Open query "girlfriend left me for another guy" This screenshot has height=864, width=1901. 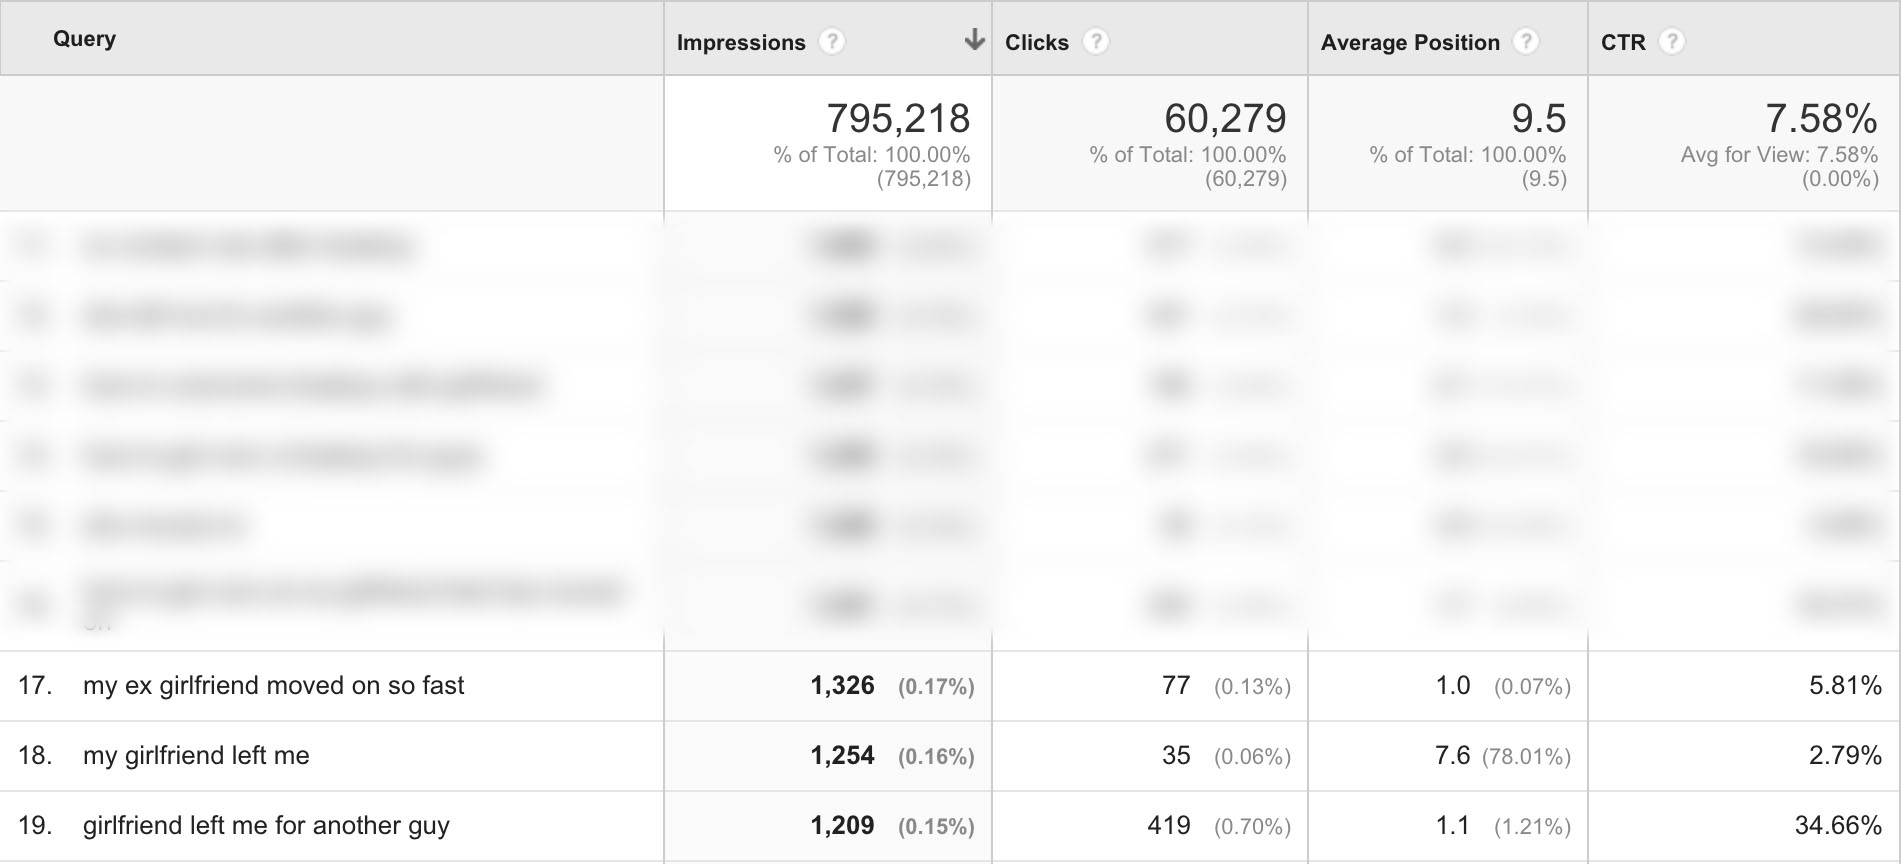(266, 825)
